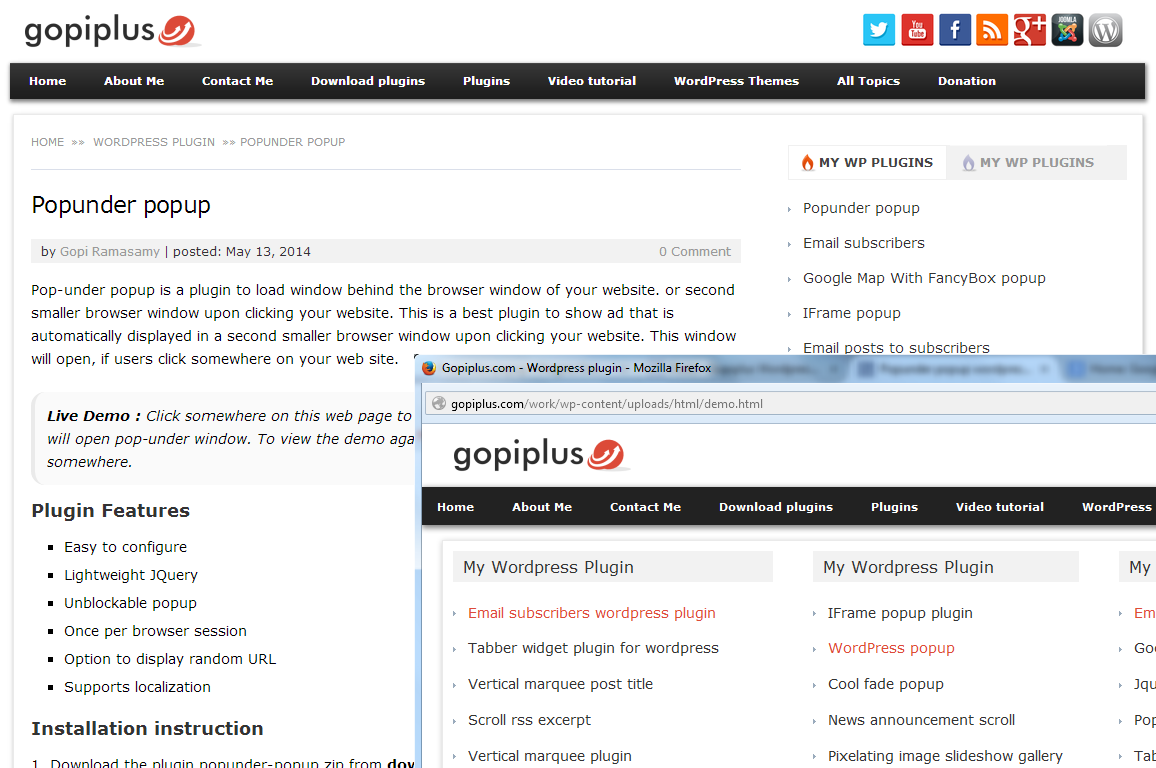Open Popunder popup sidebar link
This screenshot has width=1156, height=768.
tap(861, 208)
